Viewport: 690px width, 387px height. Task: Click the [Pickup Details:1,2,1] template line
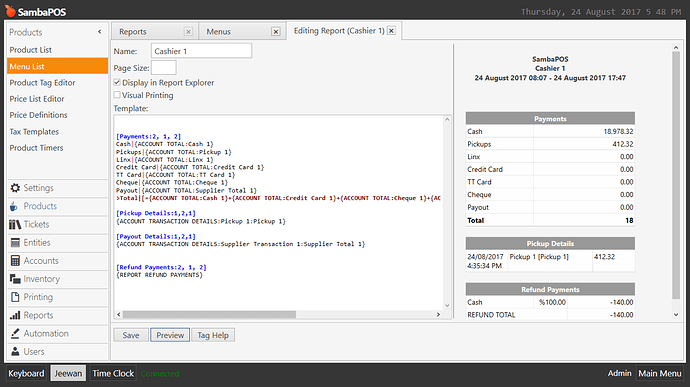pos(156,213)
